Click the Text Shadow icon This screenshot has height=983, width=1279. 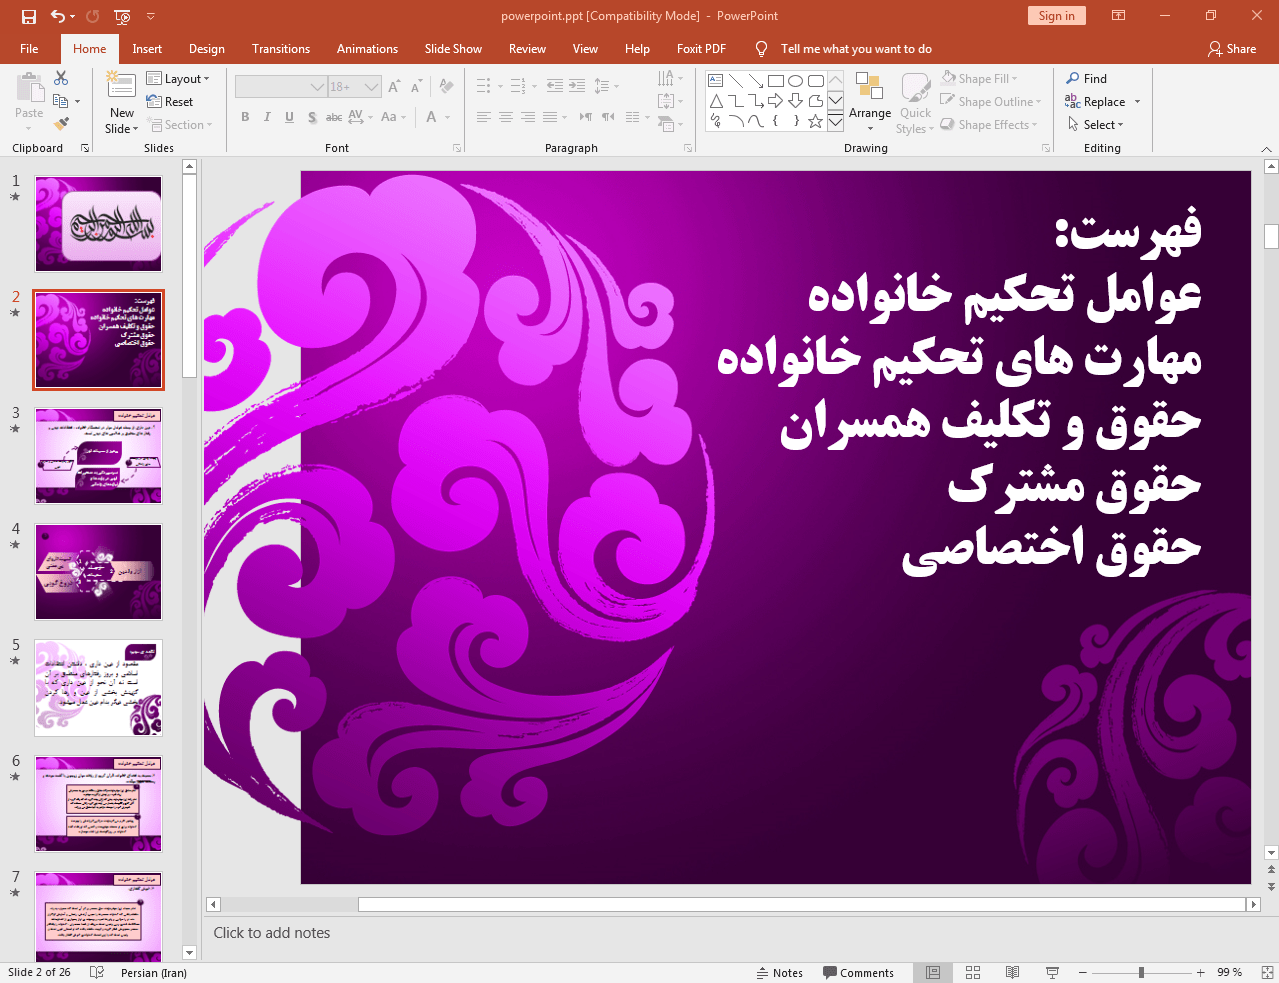312,117
